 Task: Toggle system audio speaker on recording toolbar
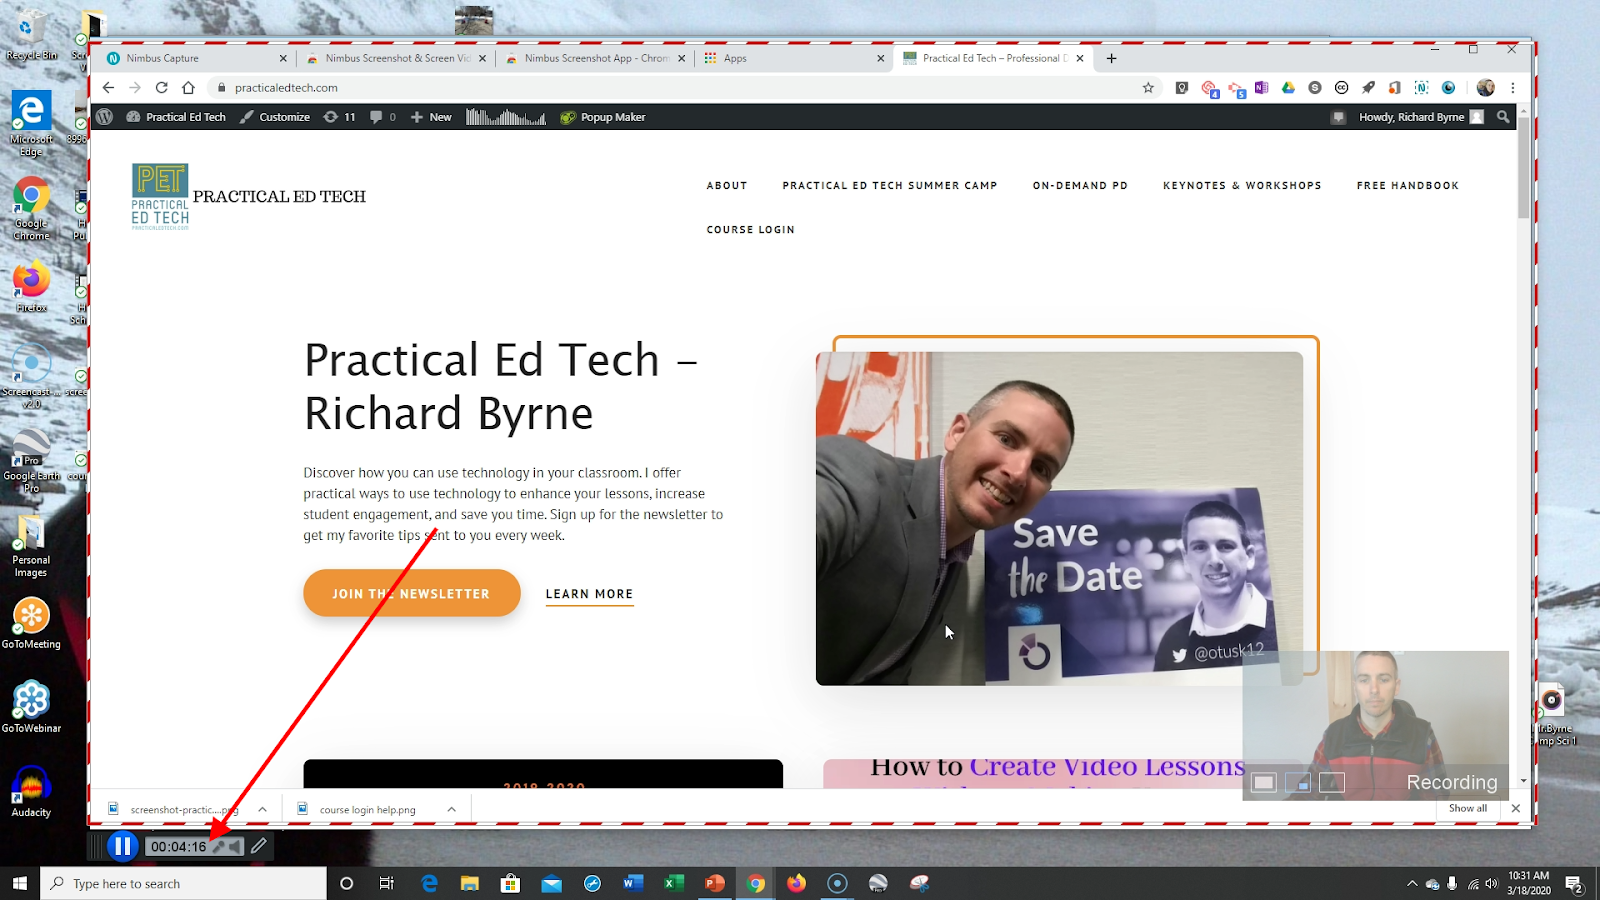pos(235,847)
